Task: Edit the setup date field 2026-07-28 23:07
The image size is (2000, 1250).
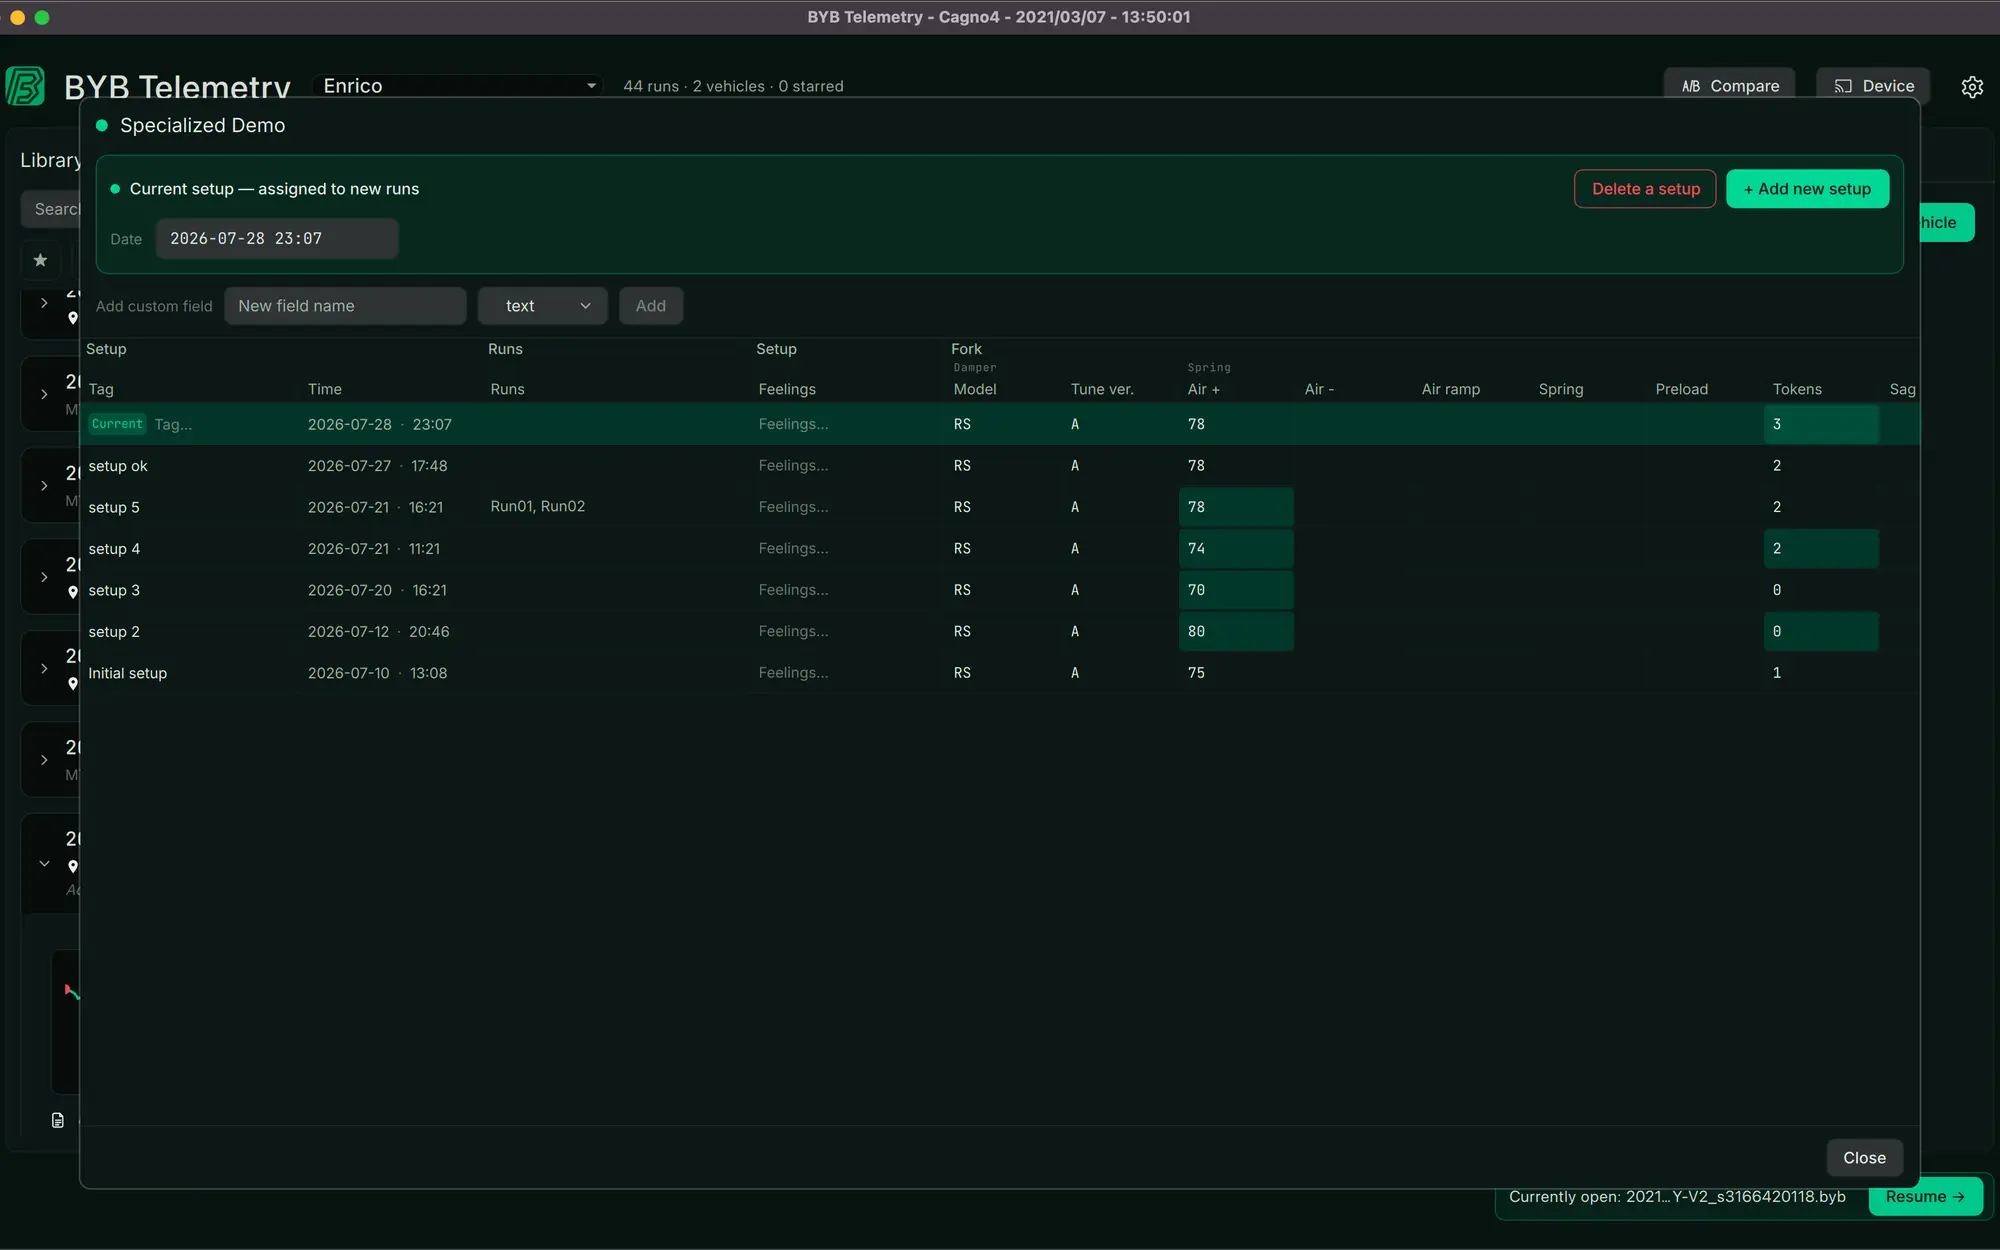Action: 277,239
